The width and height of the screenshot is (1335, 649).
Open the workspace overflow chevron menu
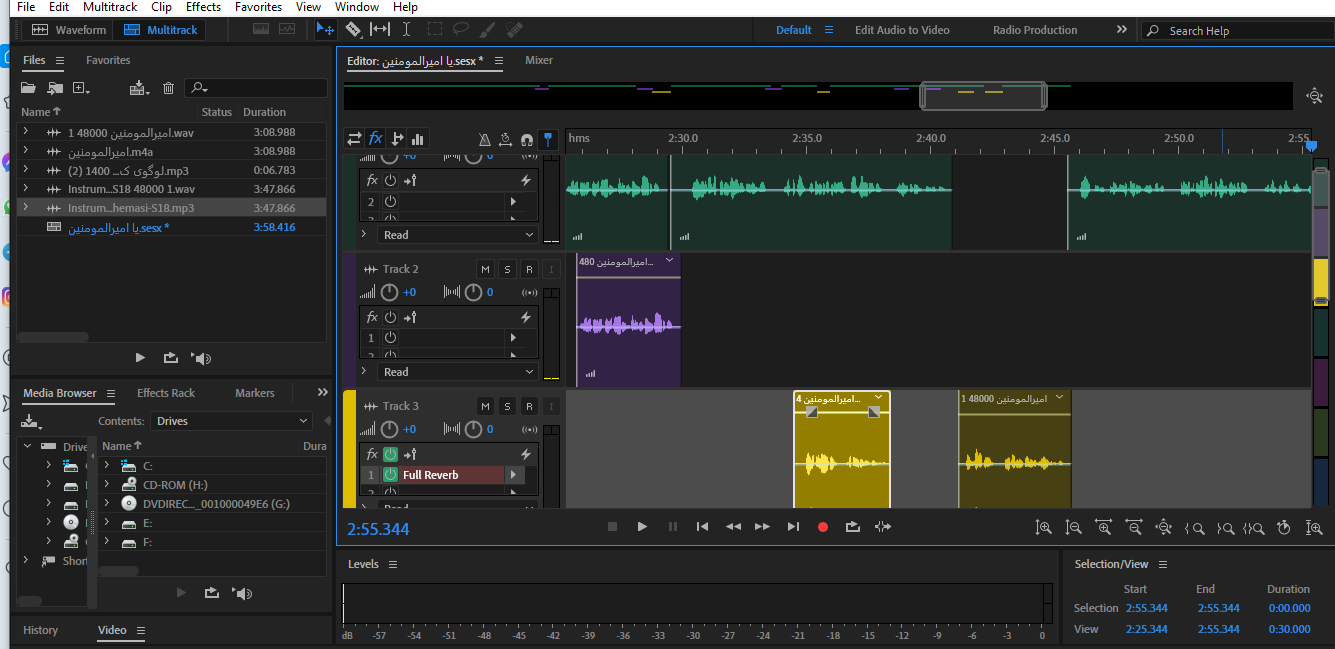pyautogui.click(x=1122, y=30)
